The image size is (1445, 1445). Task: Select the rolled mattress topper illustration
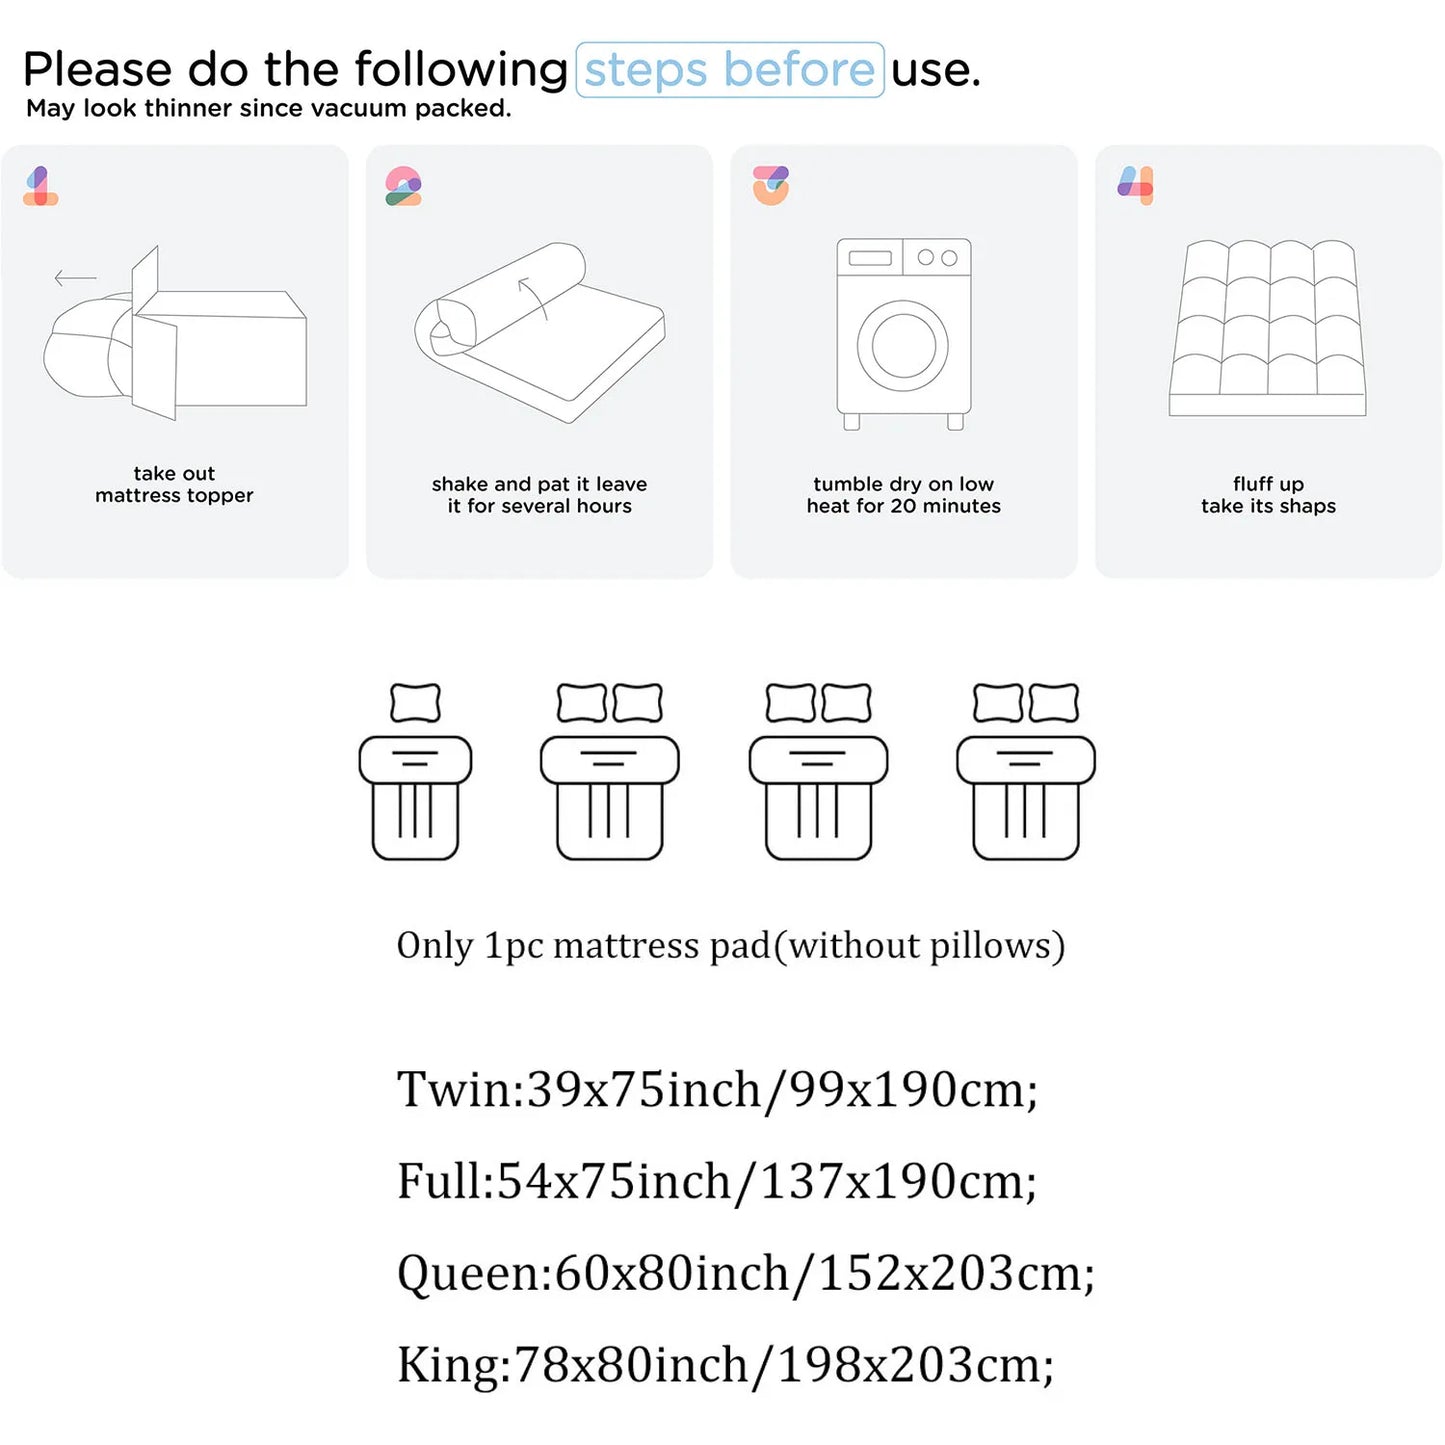tap(540, 333)
